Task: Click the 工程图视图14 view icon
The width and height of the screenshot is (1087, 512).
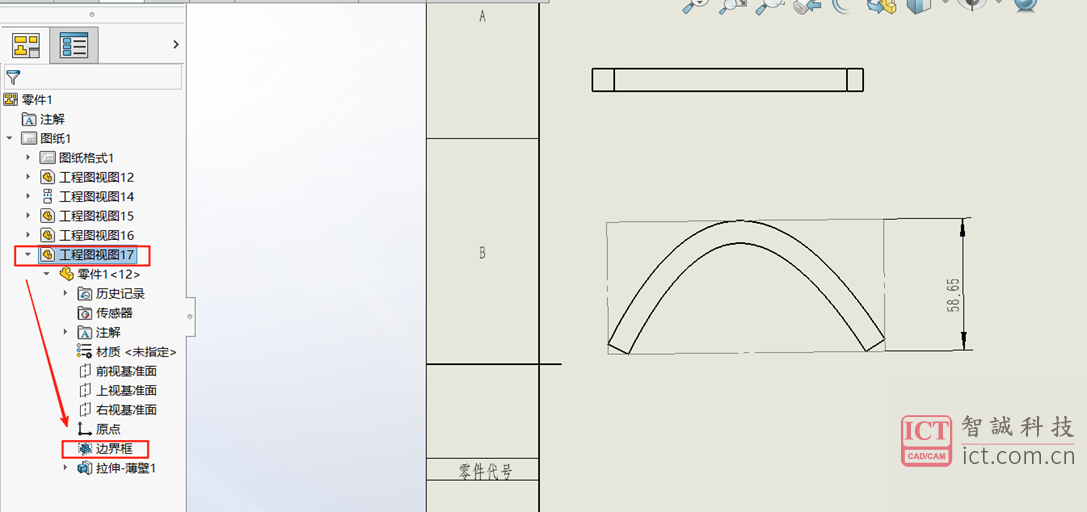Action: click(47, 196)
